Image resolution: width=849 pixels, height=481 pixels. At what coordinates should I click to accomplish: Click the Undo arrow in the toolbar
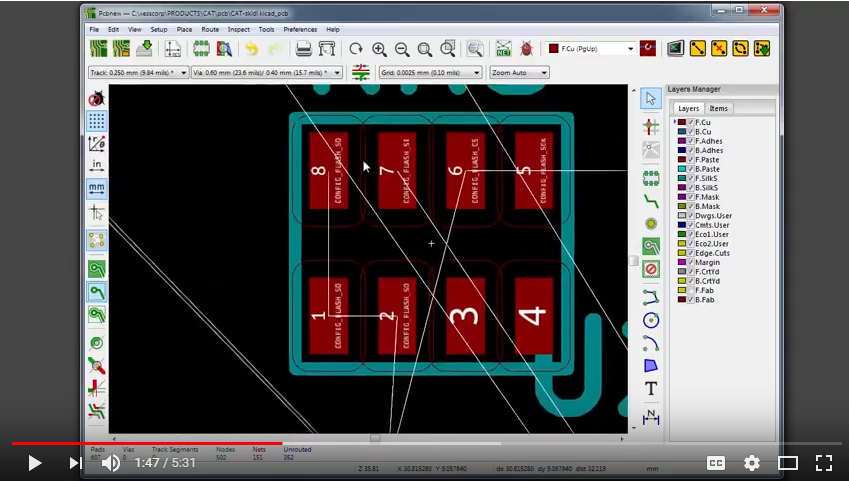[252, 49]
